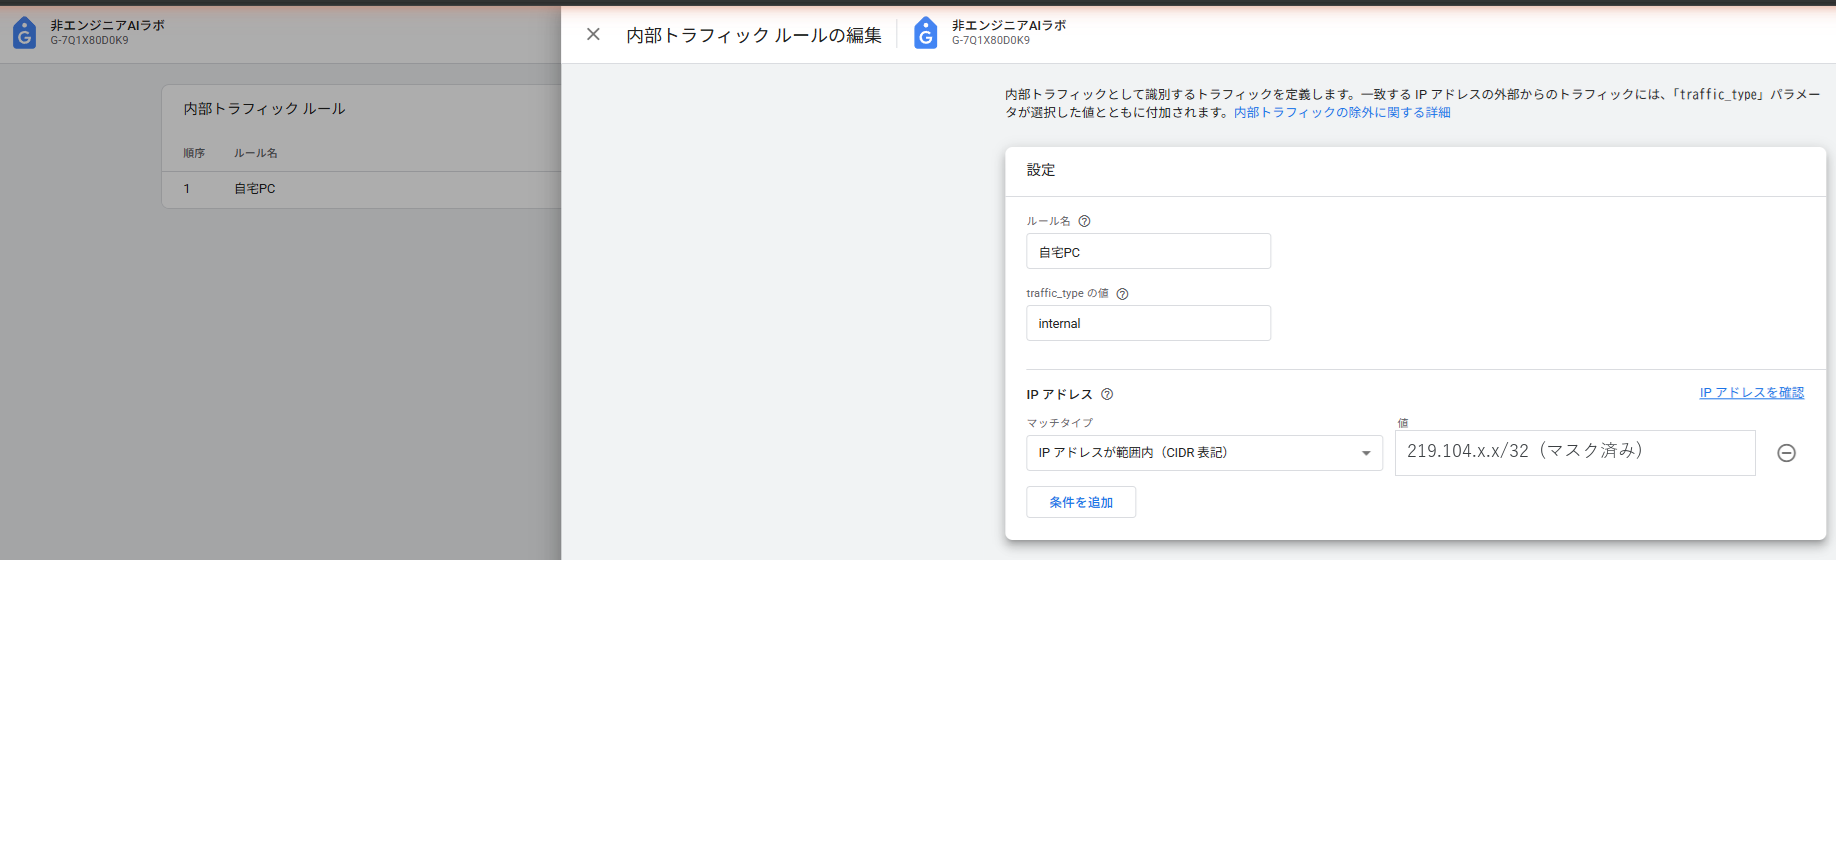Open the IP アドレスを確認 link
Image resolution: width=1836 pixels, height=864 pixels.
point(1752,393)
